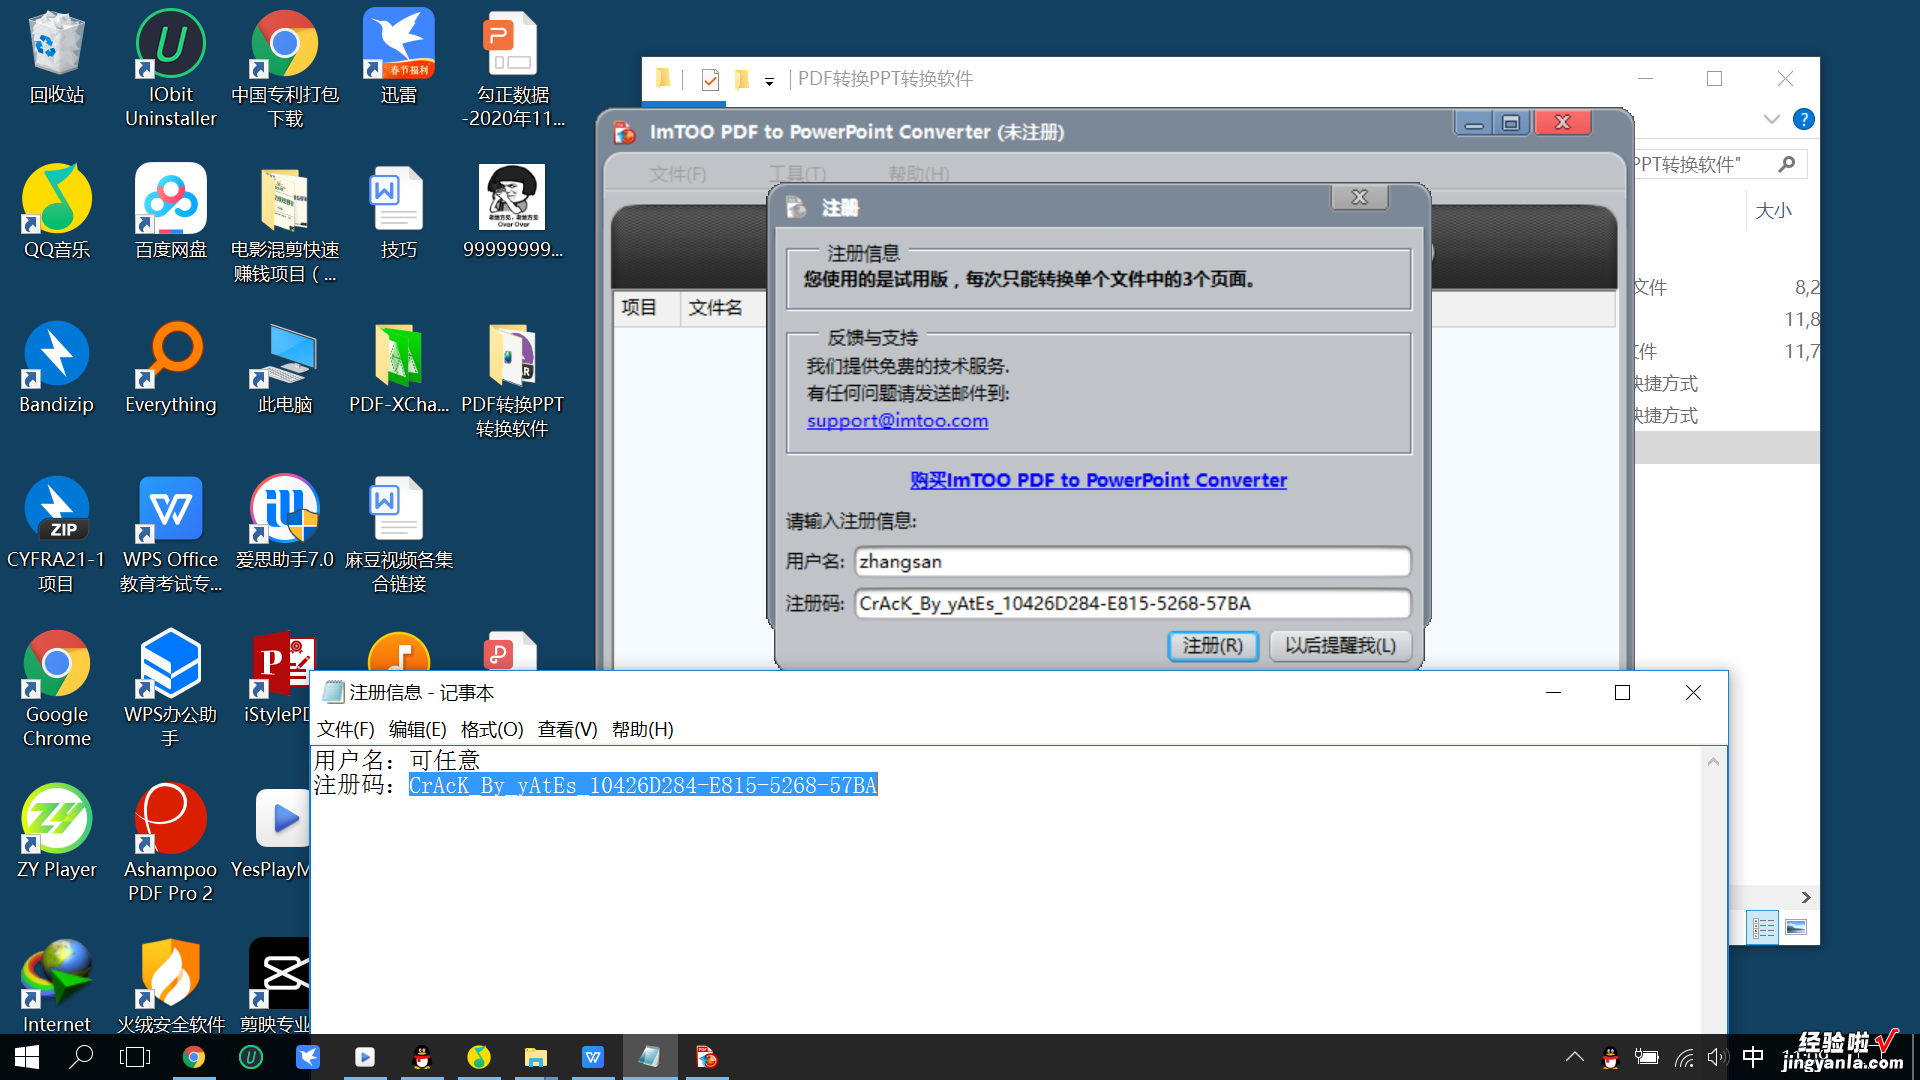Open Explorer quick access toolbar dropdown
The height and width of the screenshot is (1080, 1920).
tap(769, 81)
